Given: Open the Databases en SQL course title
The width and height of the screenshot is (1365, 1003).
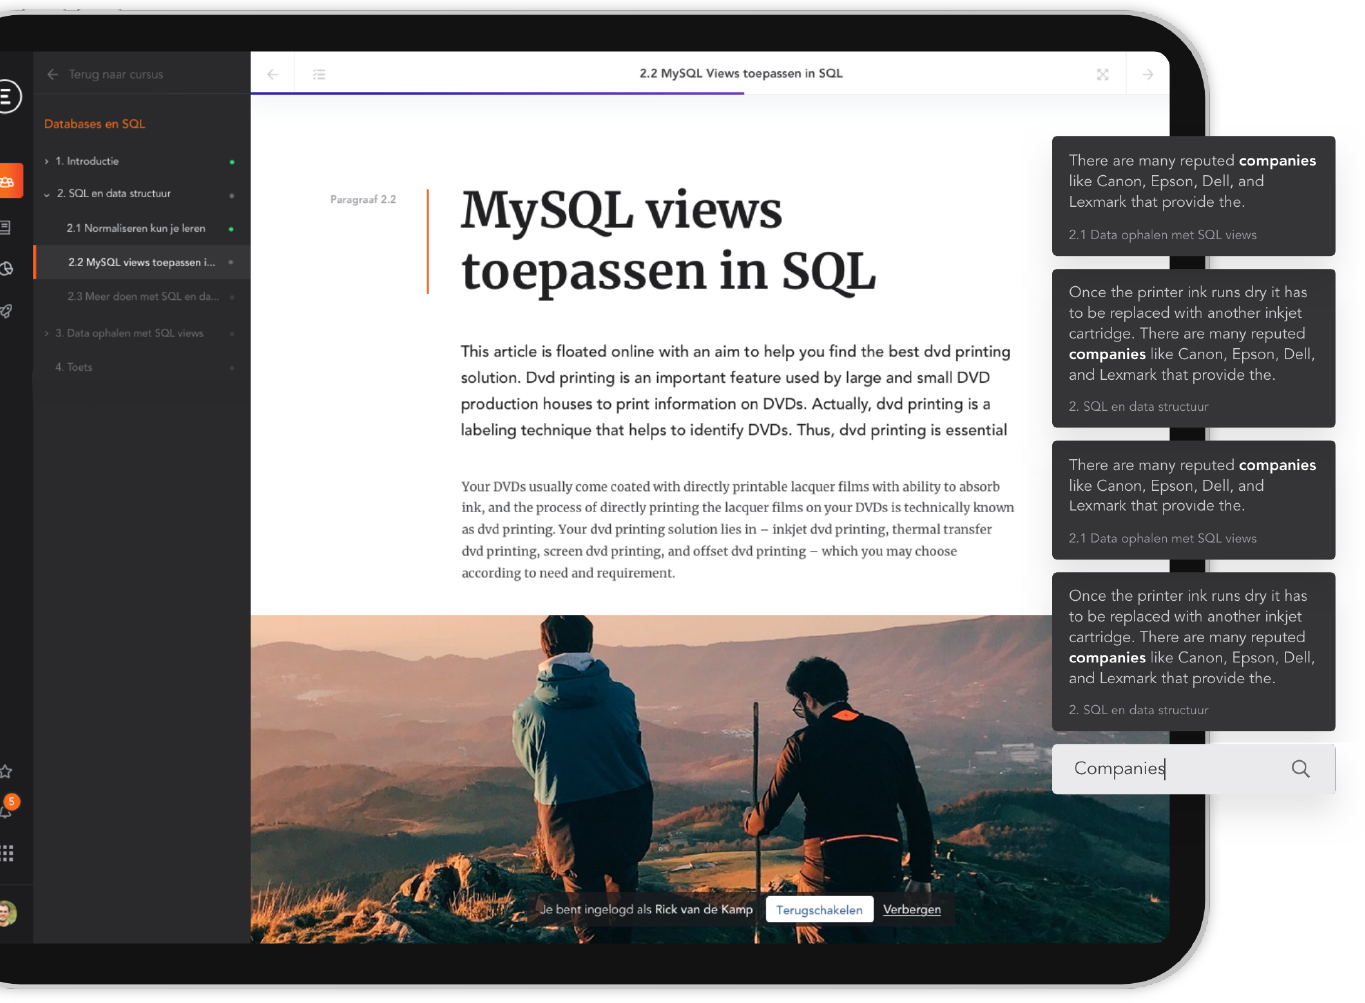Looking at the screenshot, I should pyautogui.click(x=94, y=124).
